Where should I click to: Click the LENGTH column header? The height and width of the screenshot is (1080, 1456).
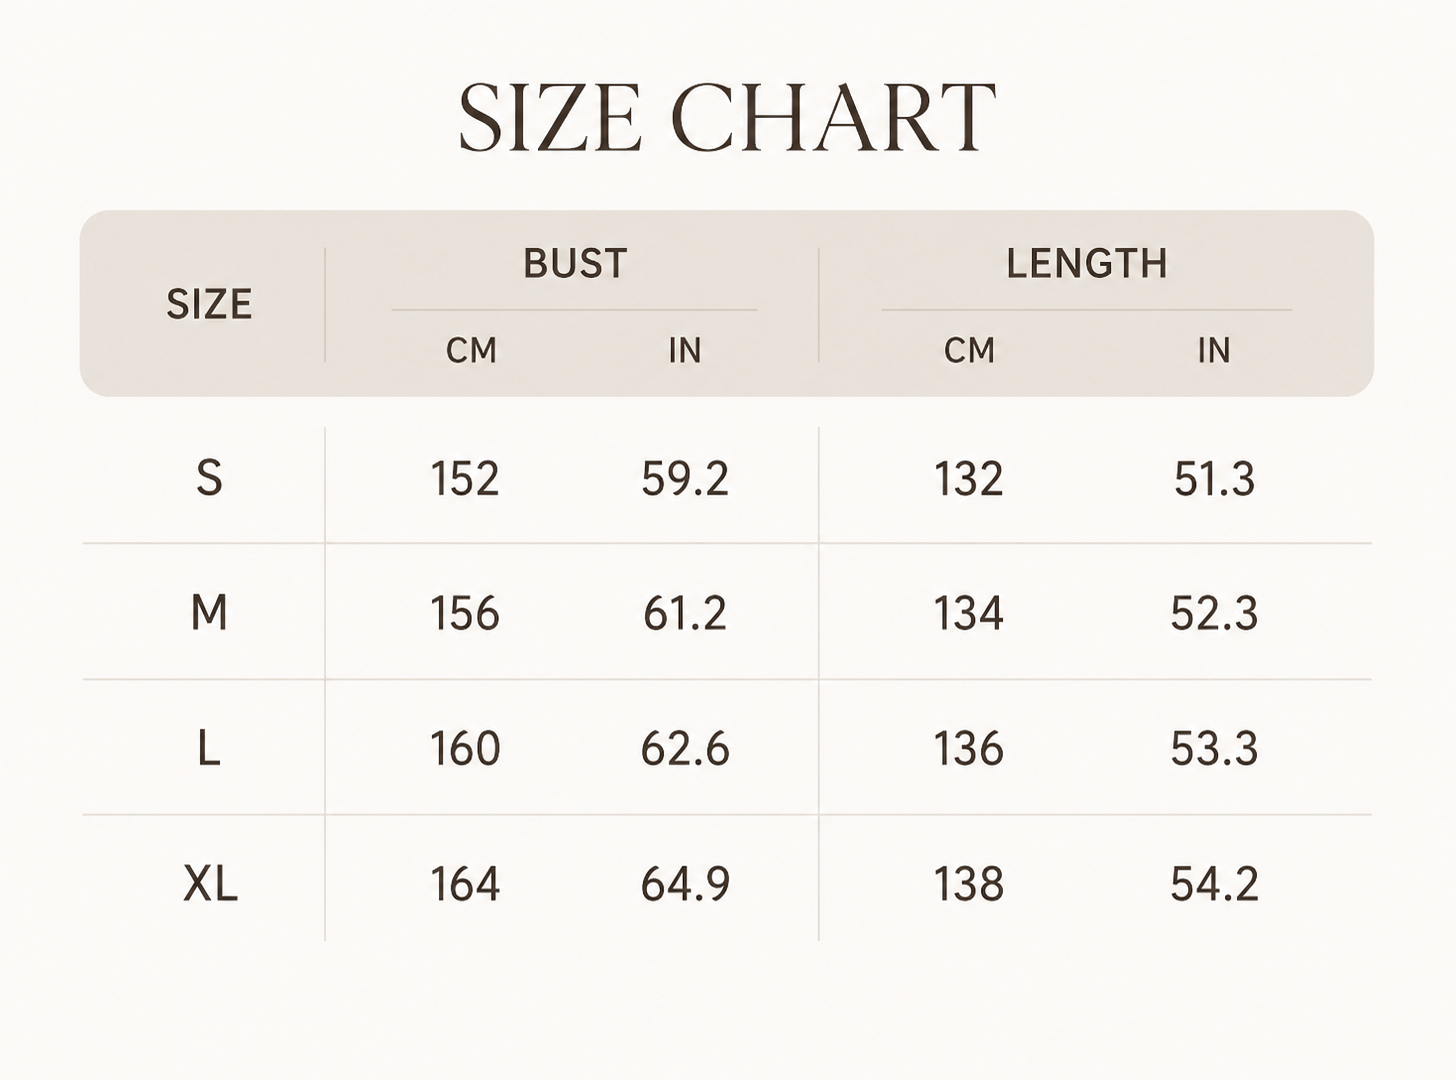pos(1087,263)
